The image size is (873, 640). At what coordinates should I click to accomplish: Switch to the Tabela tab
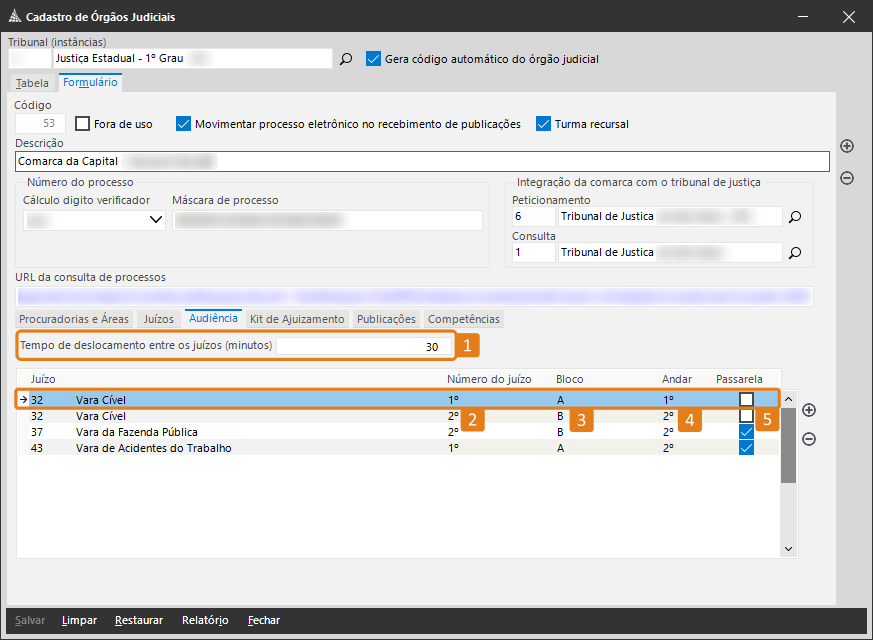32,83
